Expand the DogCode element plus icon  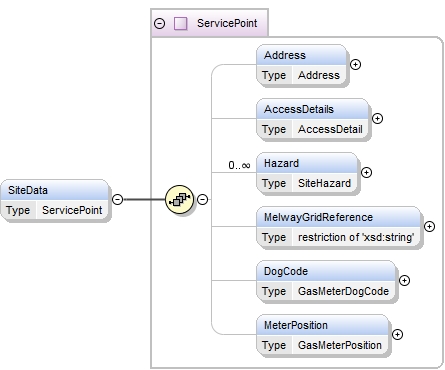click(404, 280)
